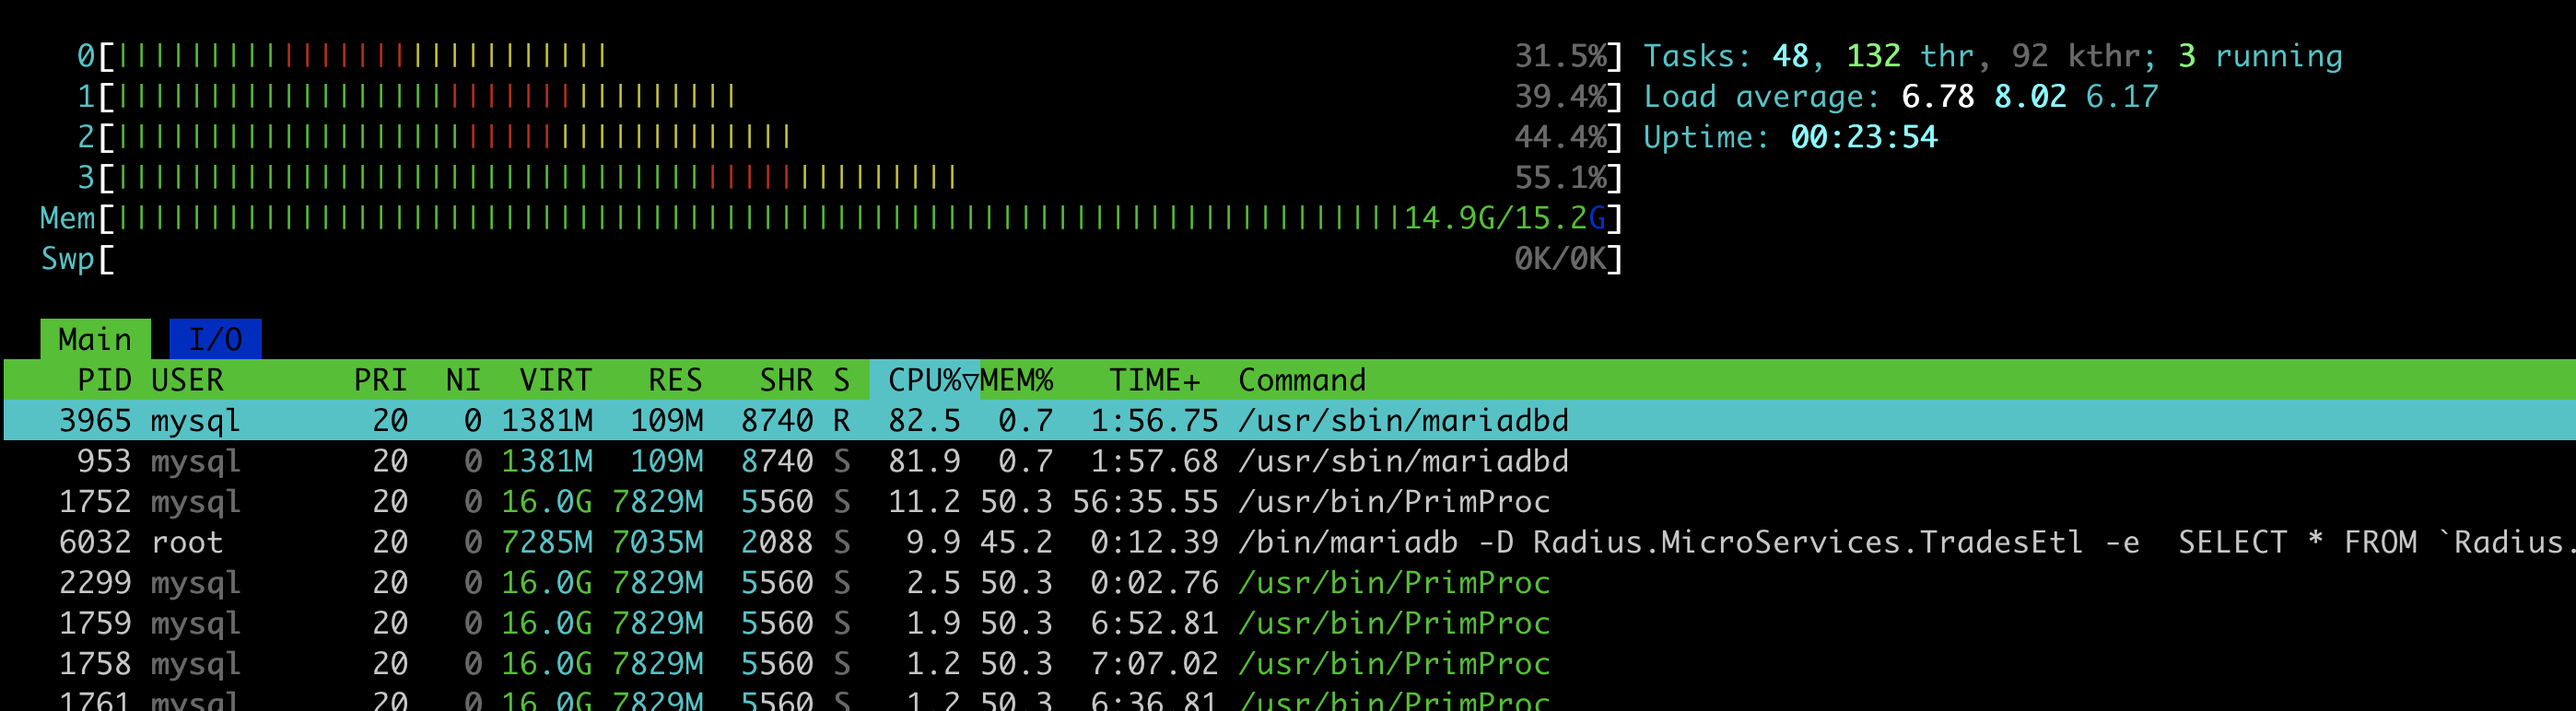
Task: Click the PID column header
Action: [x=104, y=380]
